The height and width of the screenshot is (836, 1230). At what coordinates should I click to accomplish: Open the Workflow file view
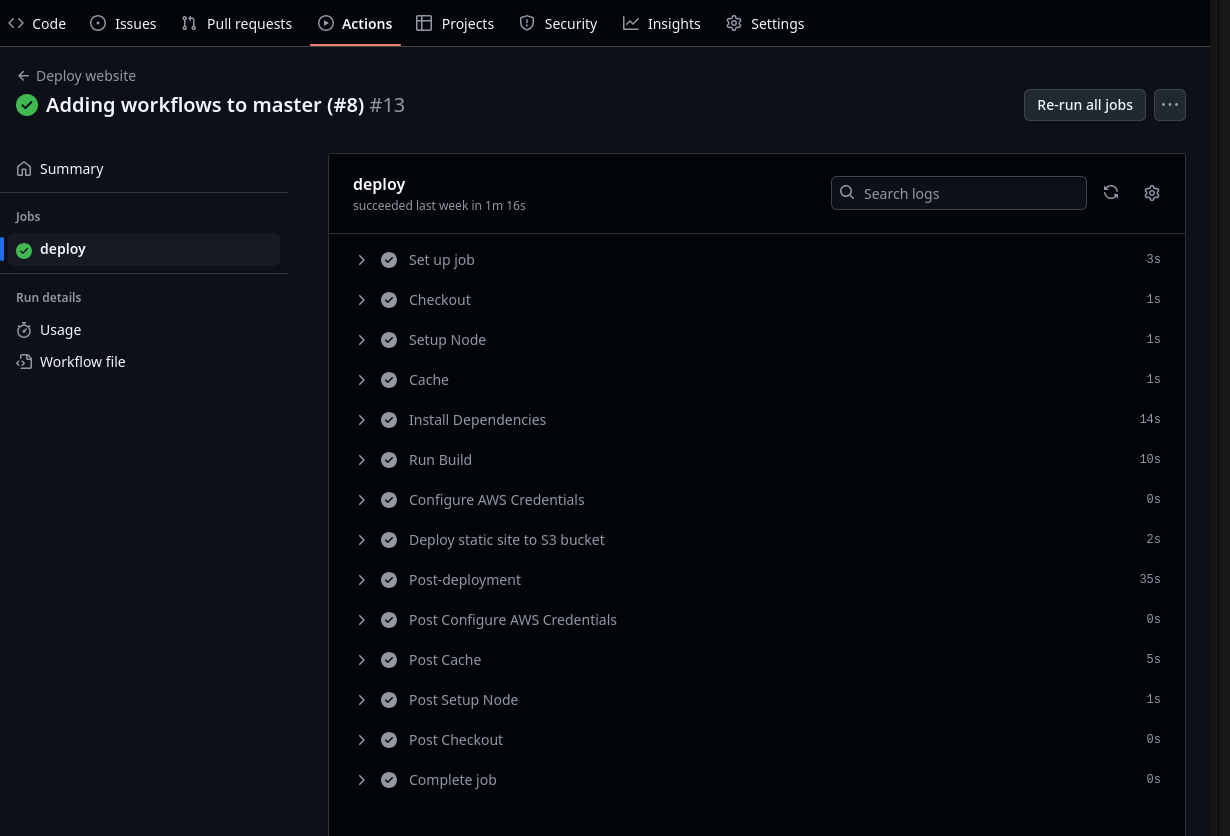coord(83,361)
